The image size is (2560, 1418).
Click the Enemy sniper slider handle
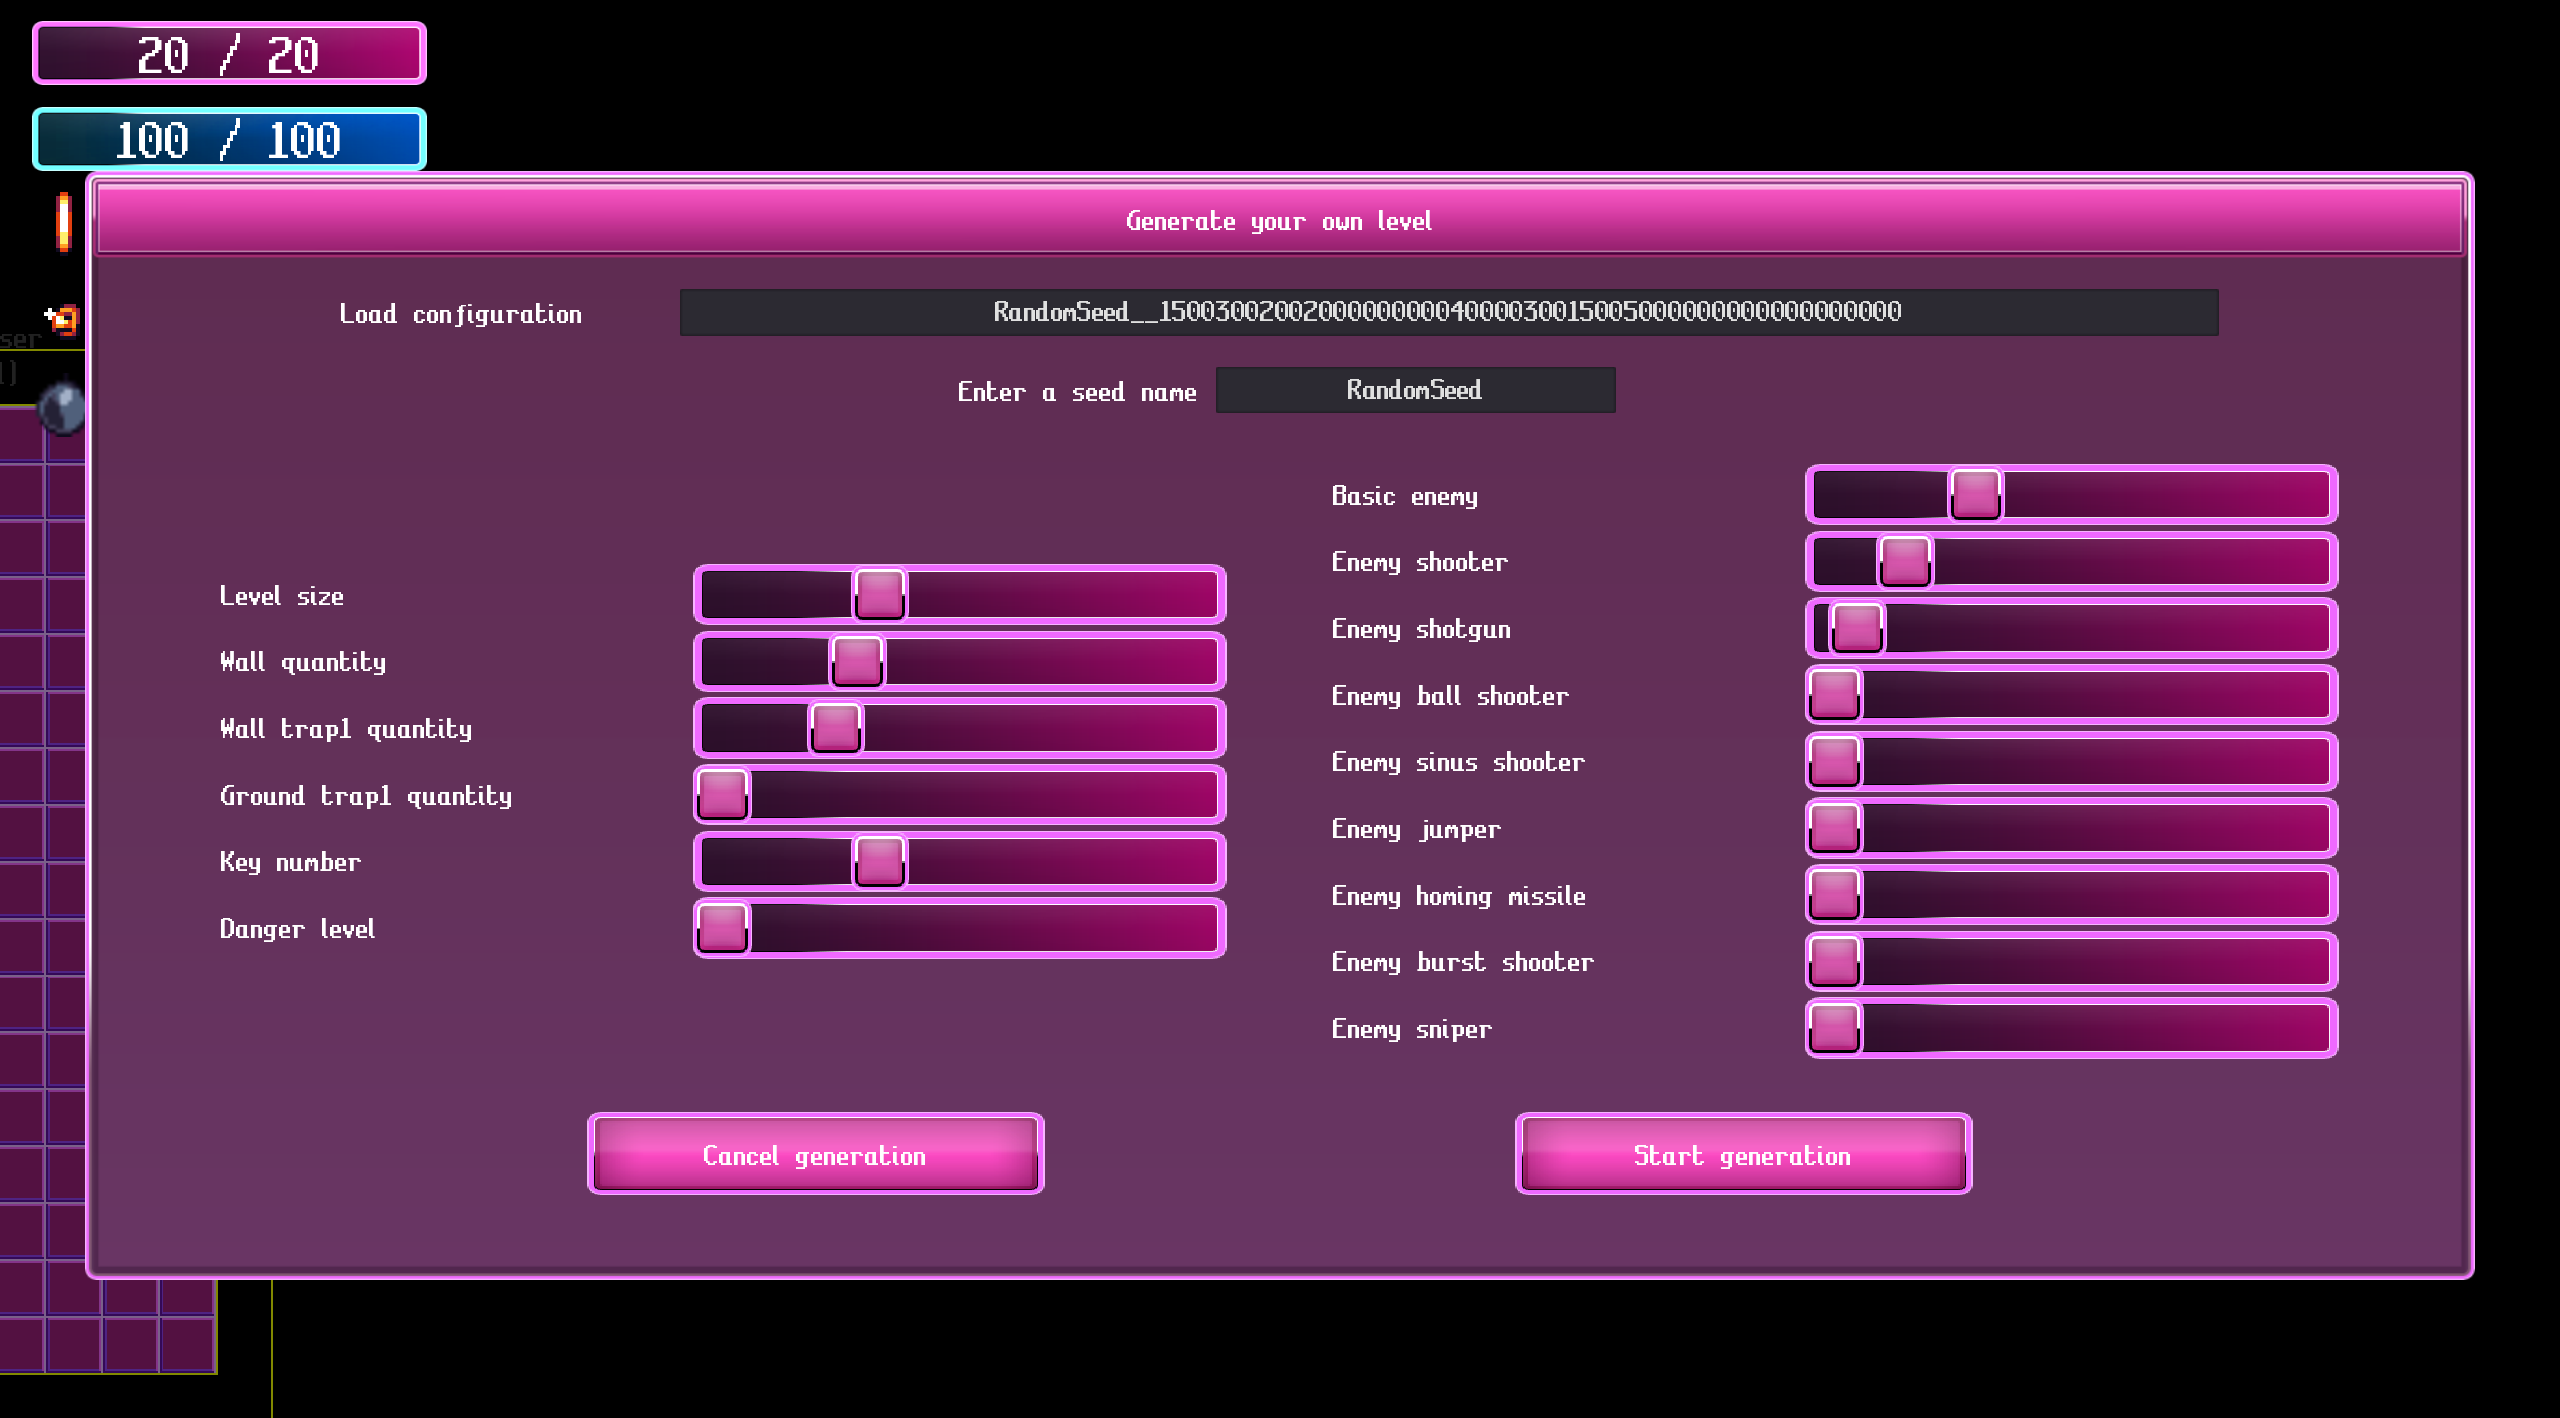[1834, 1028]
